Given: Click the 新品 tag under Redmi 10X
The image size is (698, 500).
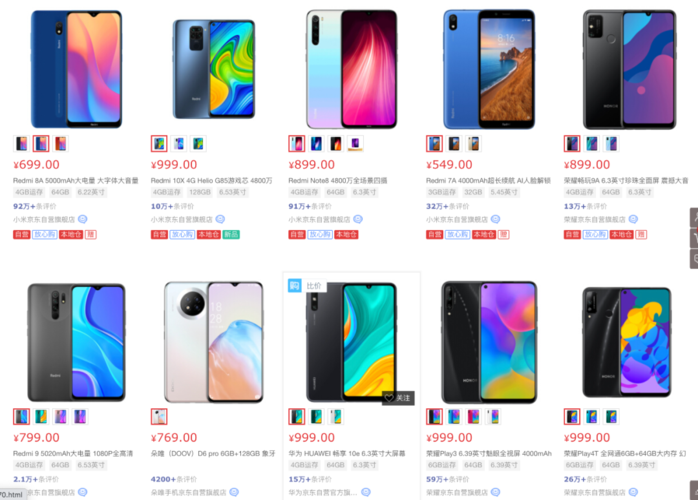Looking at the screenshot, I should coord(231,235).
